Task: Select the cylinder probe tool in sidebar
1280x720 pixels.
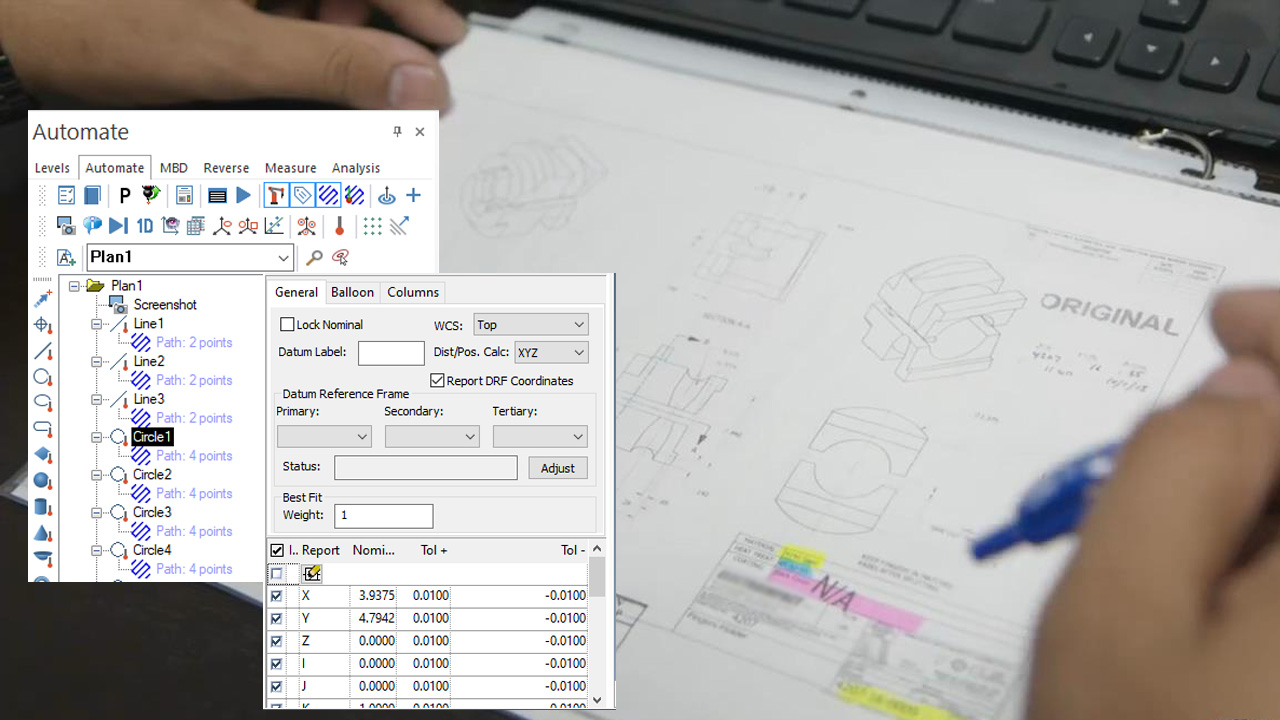Action: 43,507
